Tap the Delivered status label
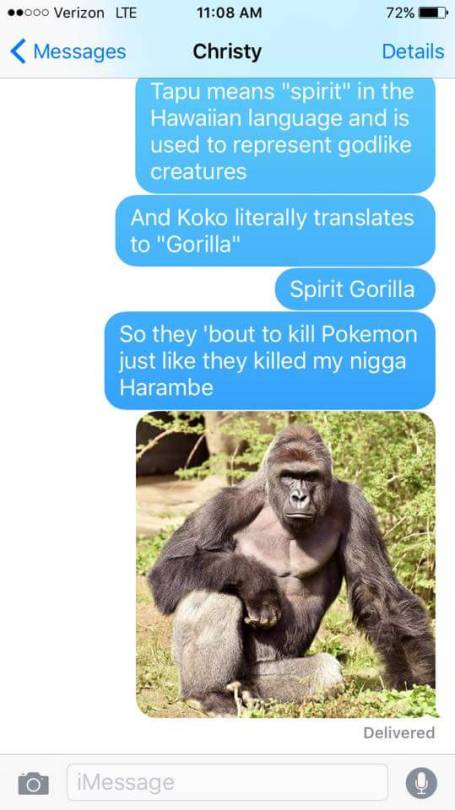 (x=399, y=733)
